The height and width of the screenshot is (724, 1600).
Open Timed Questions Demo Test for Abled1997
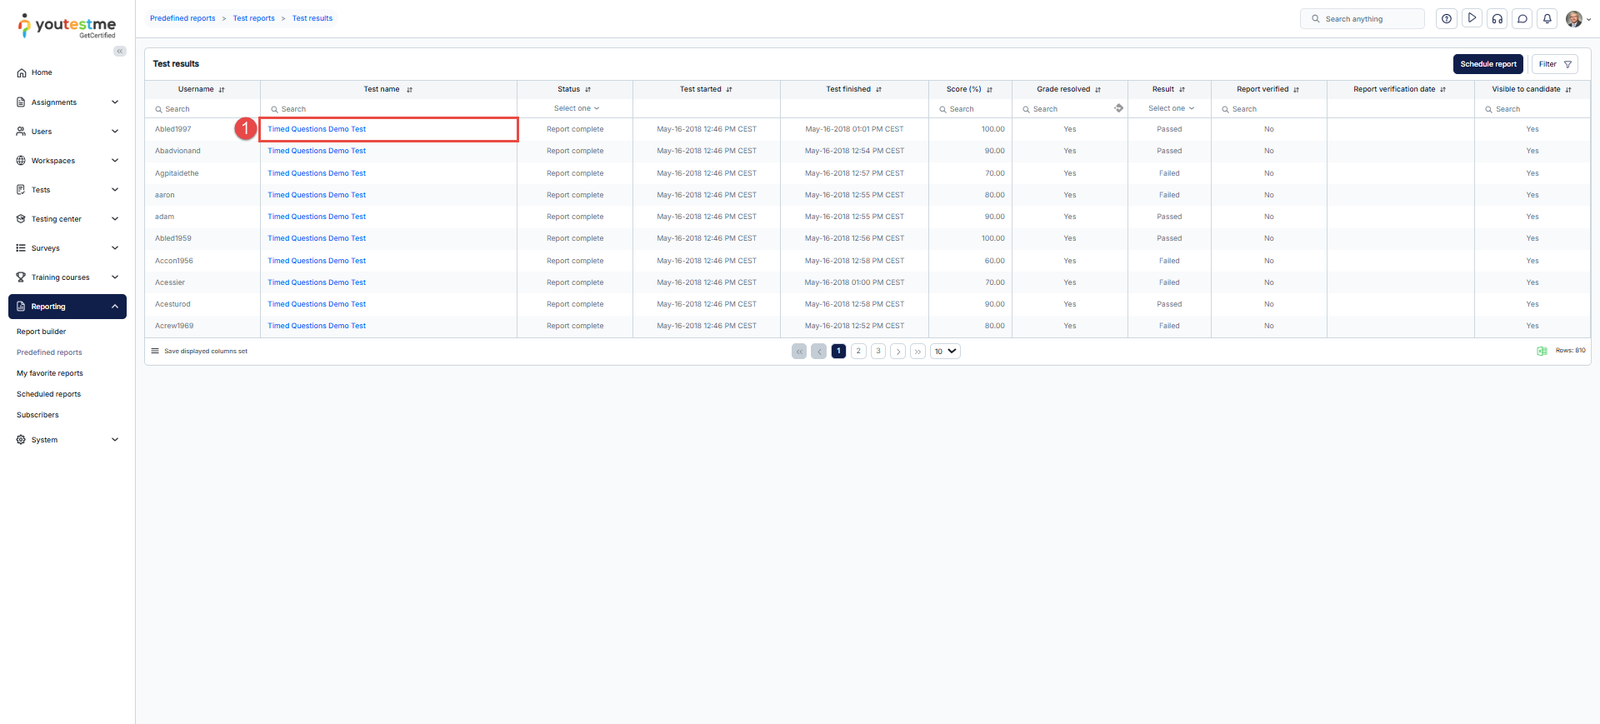pos(317,129)
